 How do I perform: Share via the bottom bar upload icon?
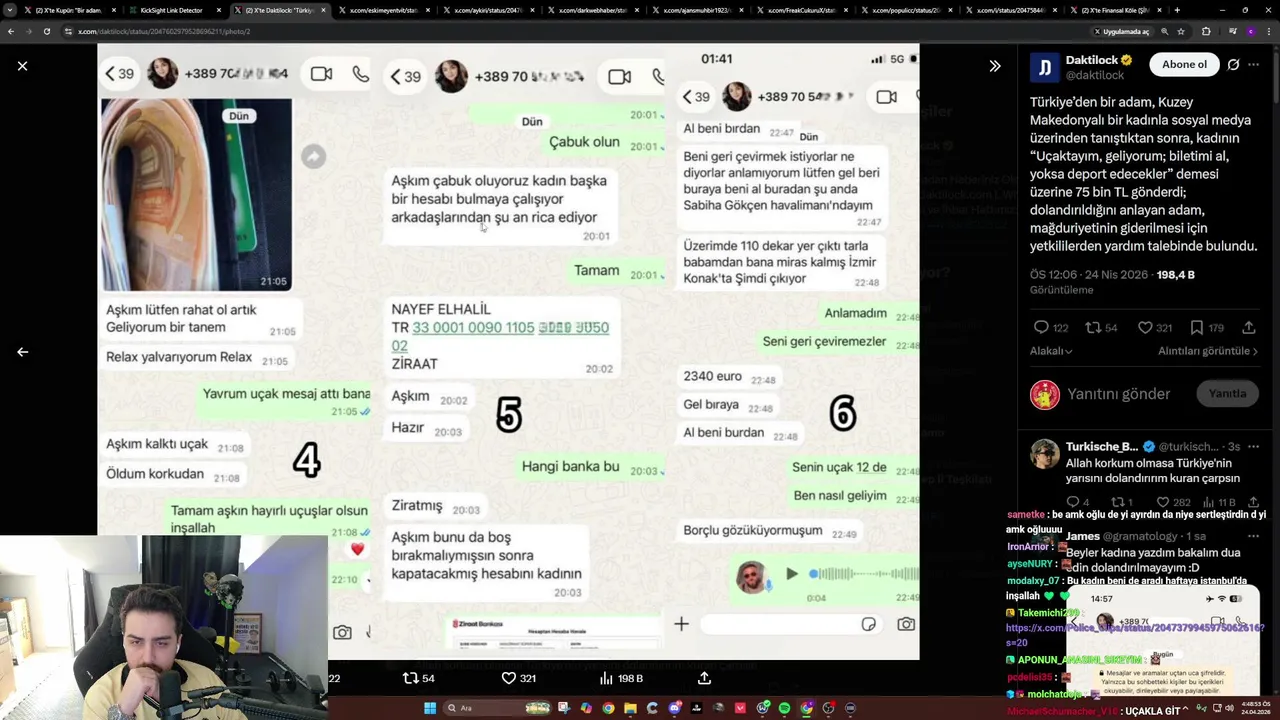(x=704, y=678)
